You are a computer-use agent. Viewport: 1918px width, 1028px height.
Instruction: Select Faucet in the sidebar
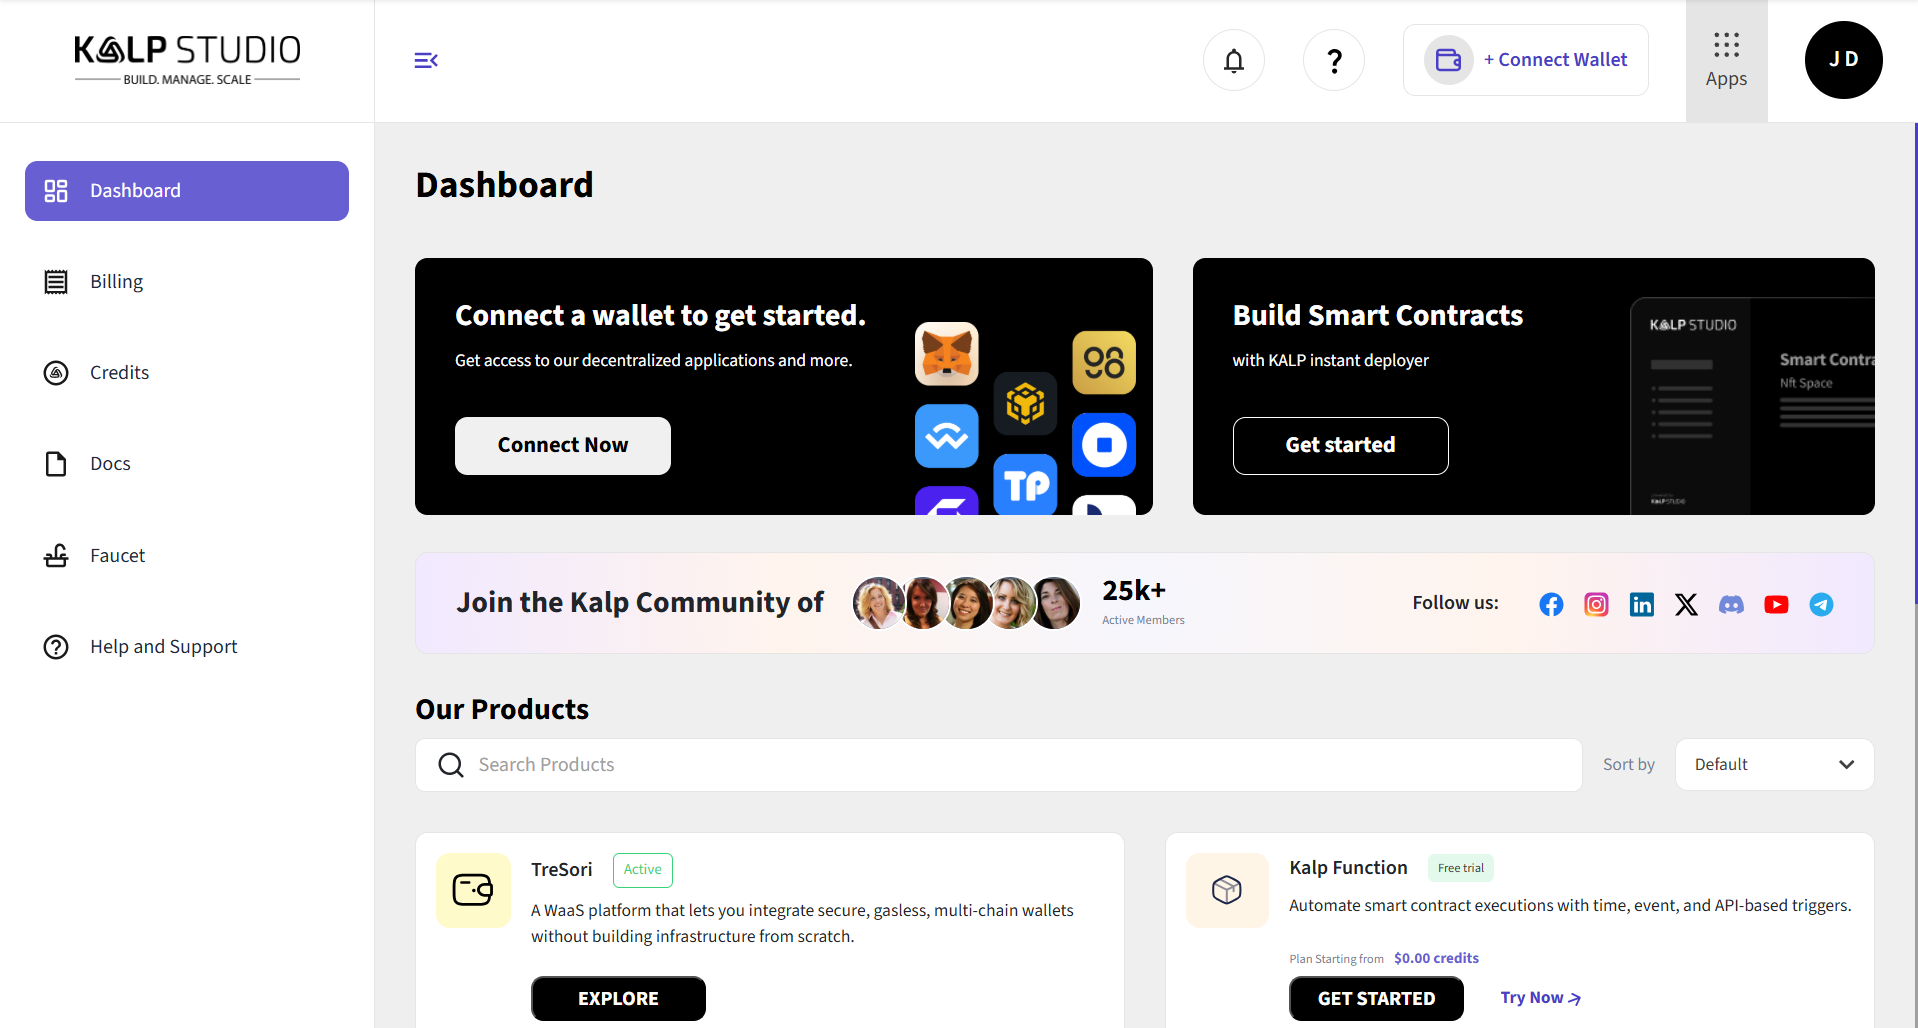[x=117, y=556]
